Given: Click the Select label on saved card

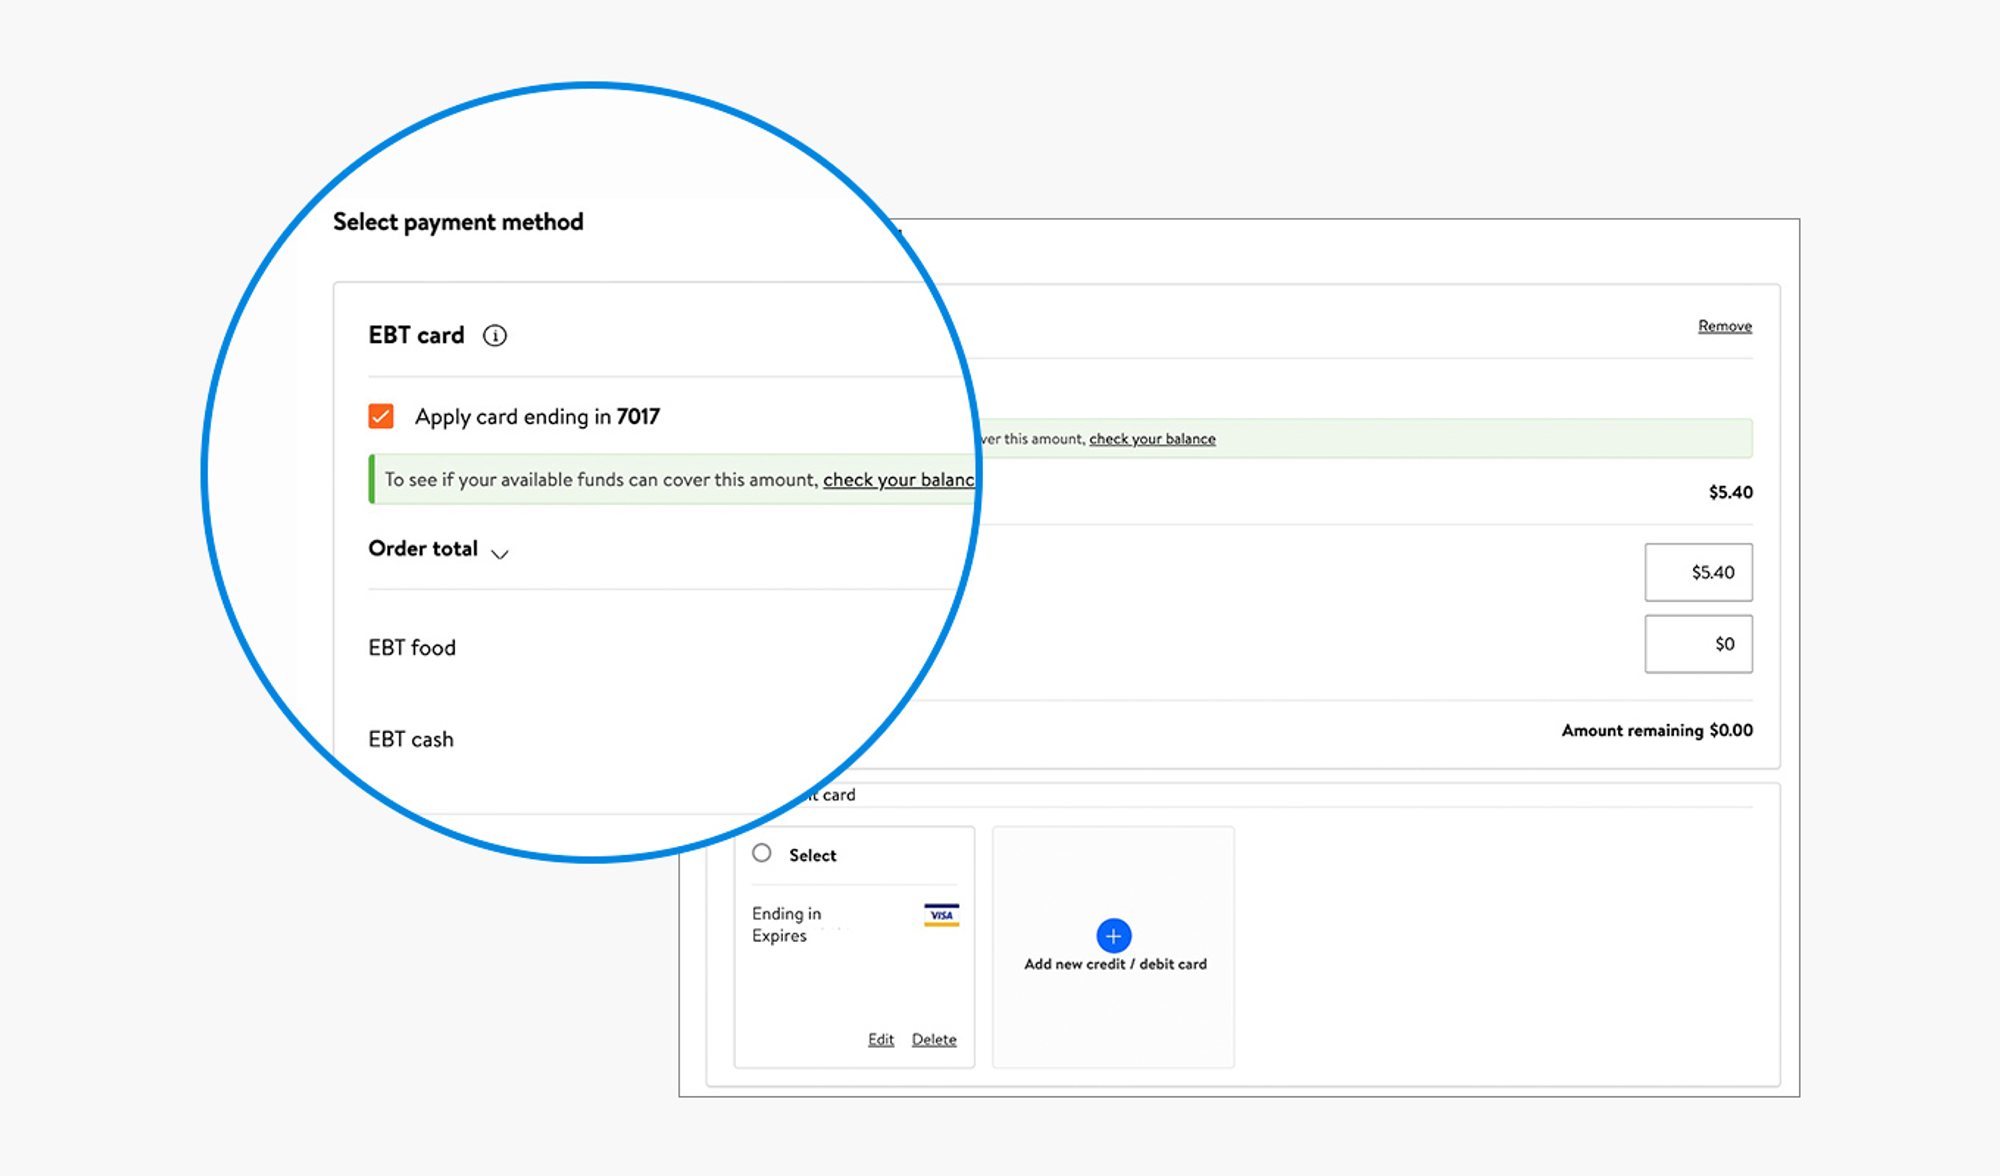Looking at the screenshot, I should pos(812,856).
